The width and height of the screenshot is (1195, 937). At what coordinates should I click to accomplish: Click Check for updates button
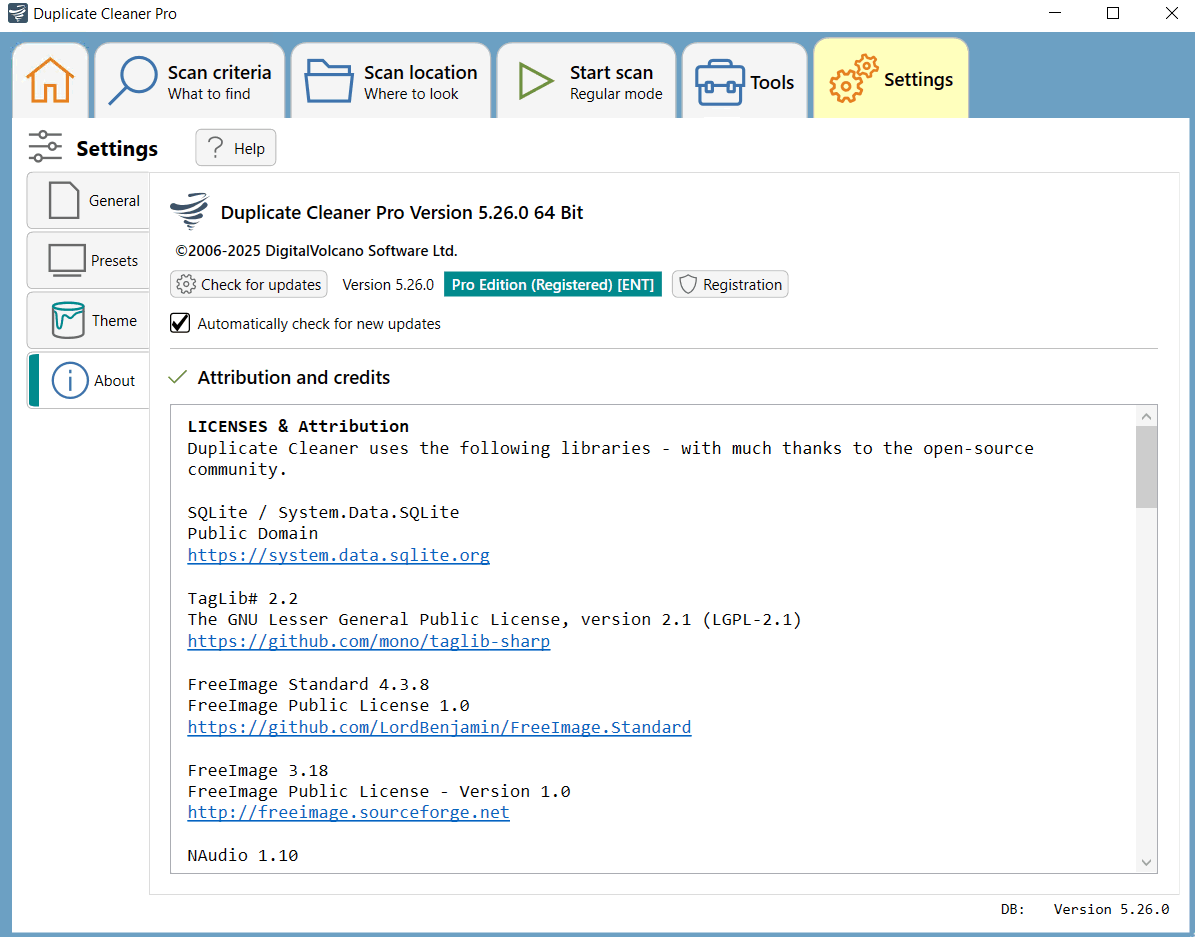(x=248, y=284)
